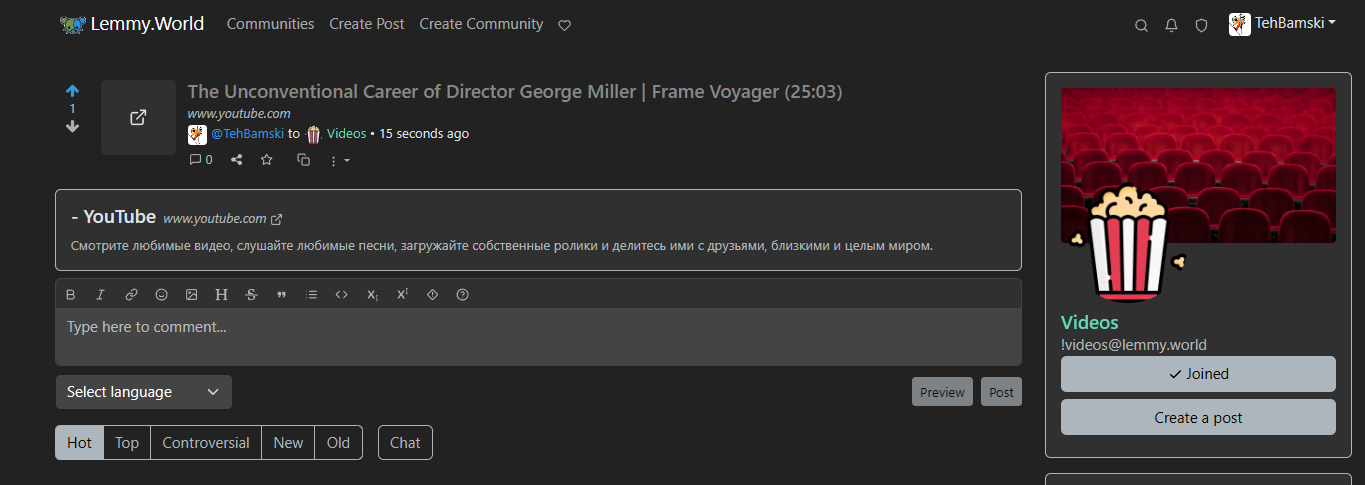Open the search icon in the navbar
This screenshot has height=485, width=1365.
click(1141, 25)
